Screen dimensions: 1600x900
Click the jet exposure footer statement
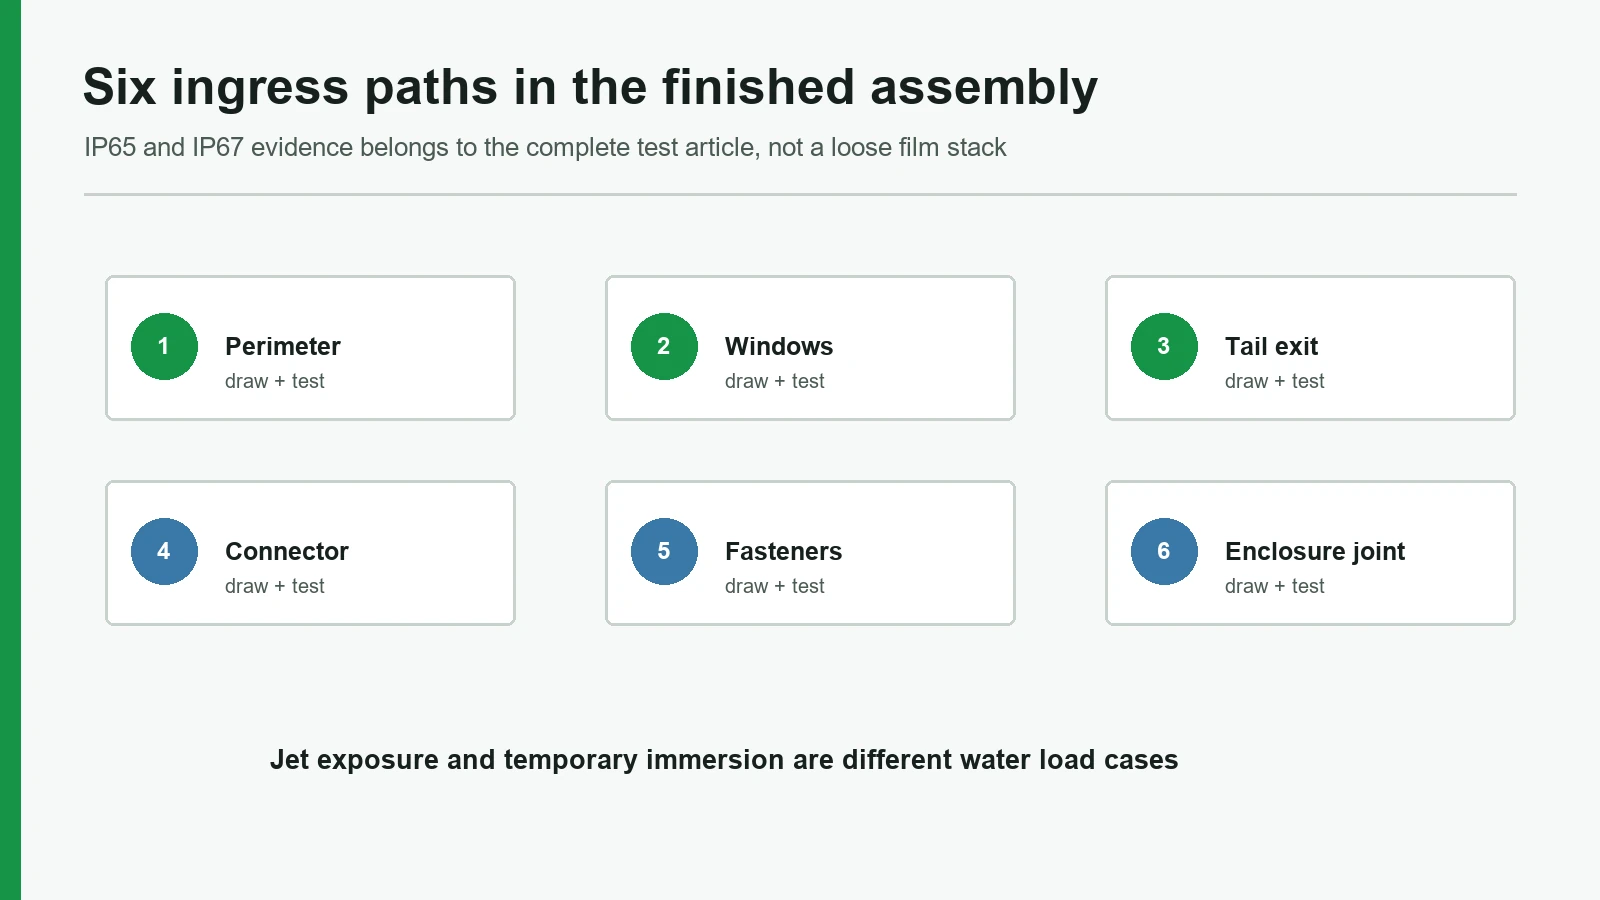click(x=724, y=760)
